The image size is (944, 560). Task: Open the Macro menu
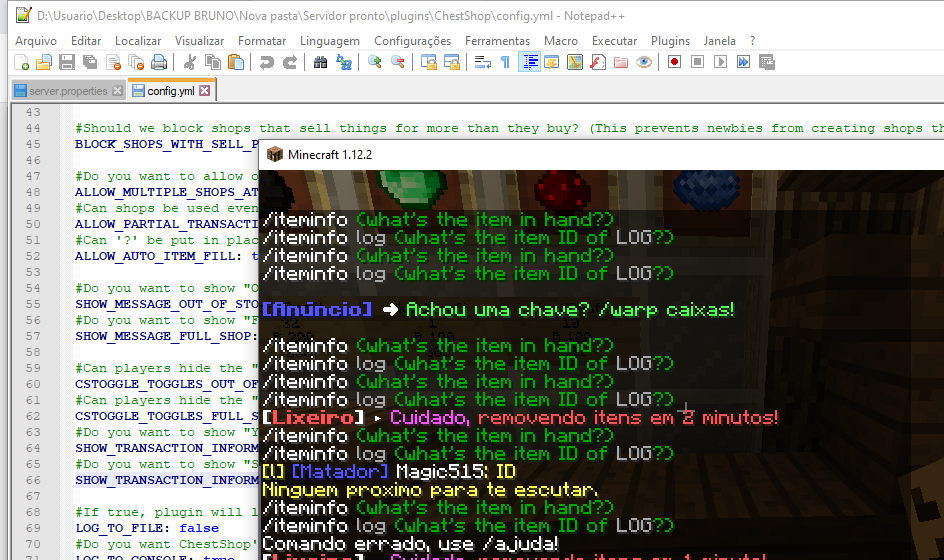[x=560, y=40]
